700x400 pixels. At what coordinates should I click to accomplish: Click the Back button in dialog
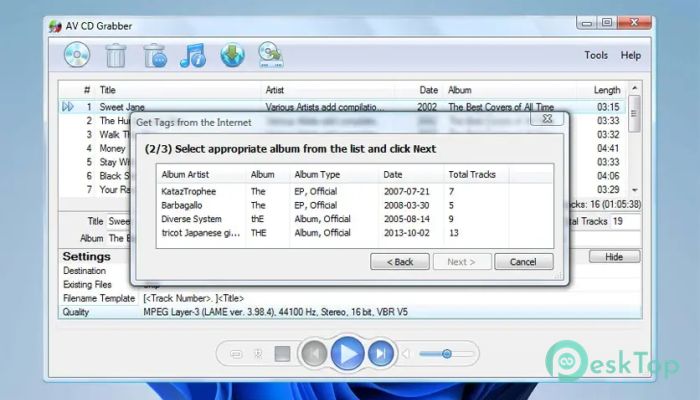400,262
